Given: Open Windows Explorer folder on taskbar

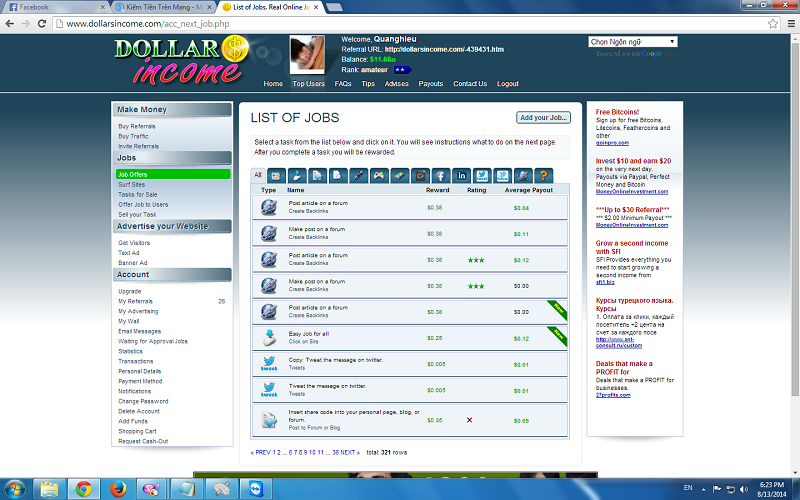Looking at the screenshot, I should coord(49,489).
